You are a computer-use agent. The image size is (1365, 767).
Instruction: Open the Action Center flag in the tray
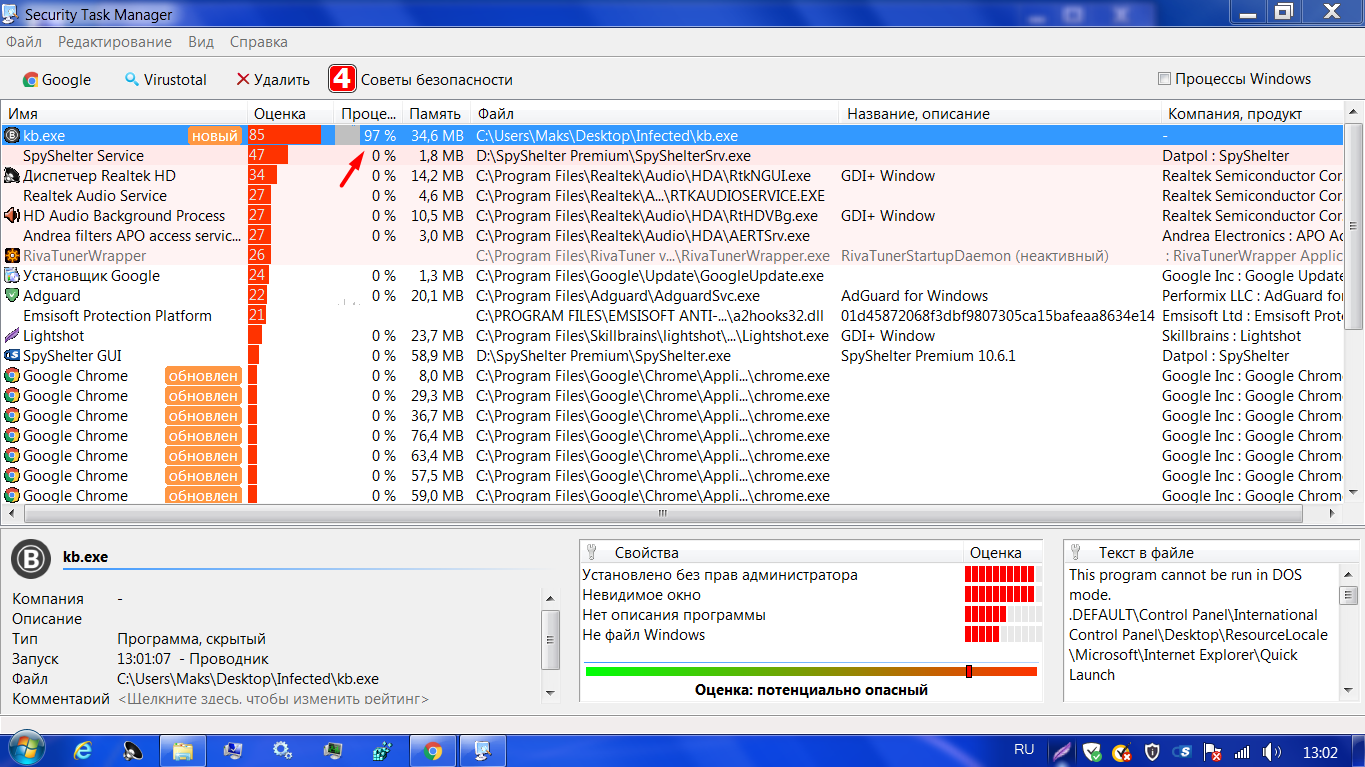pyautogui.click(x=1212, y=751)
